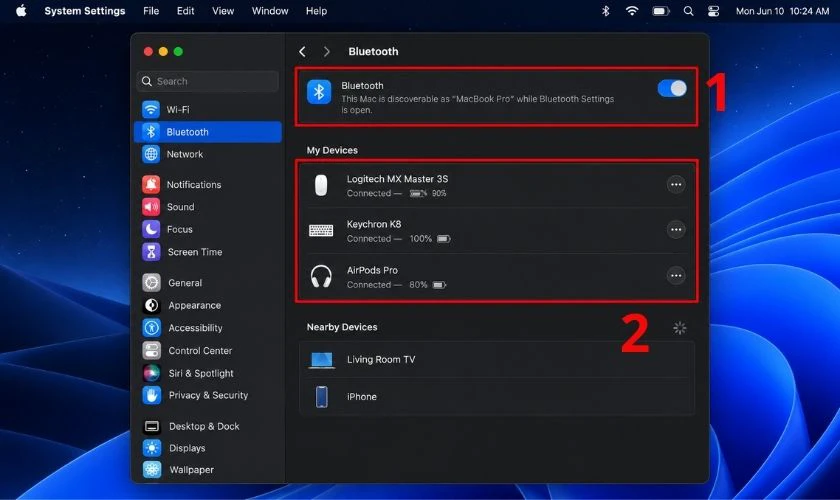Open Control Center from the menu bar
Image resolution: width=840 pixels, height=500 pixels.
[714, 11]
